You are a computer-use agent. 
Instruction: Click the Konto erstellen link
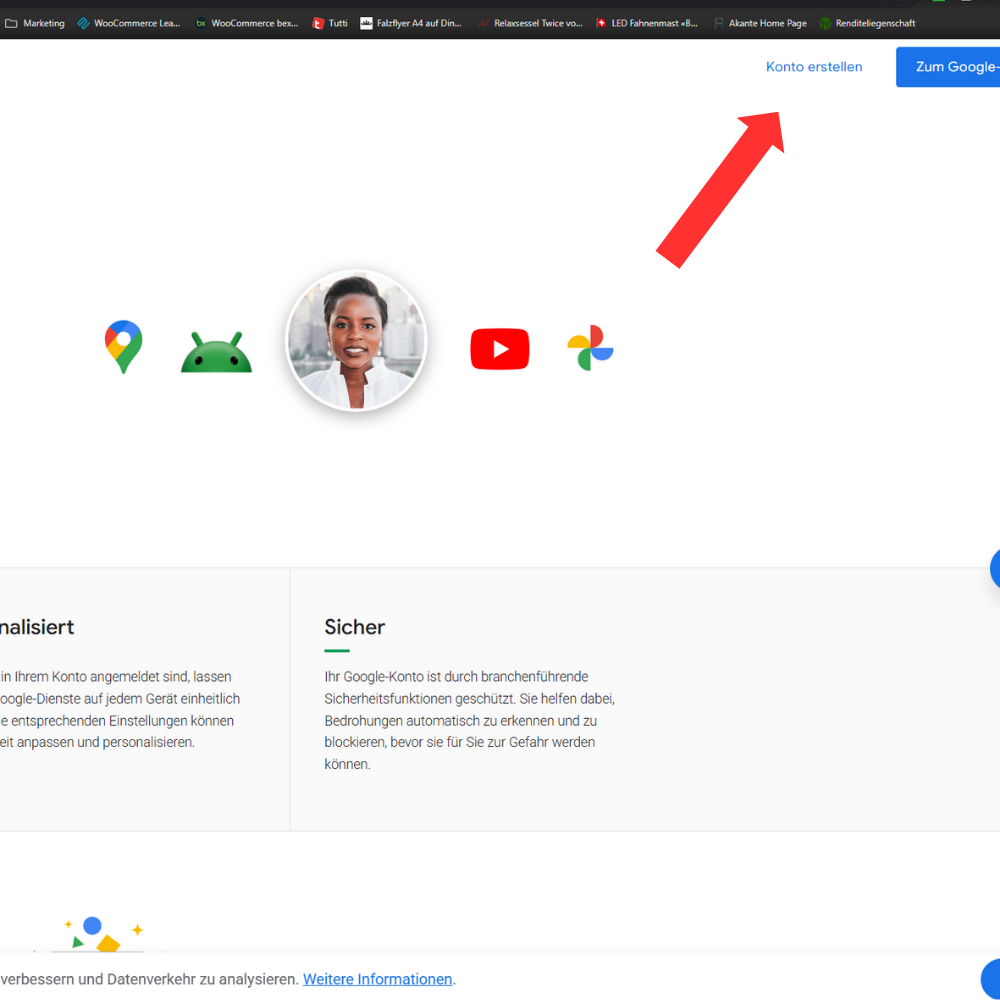(x=814, y=67)
